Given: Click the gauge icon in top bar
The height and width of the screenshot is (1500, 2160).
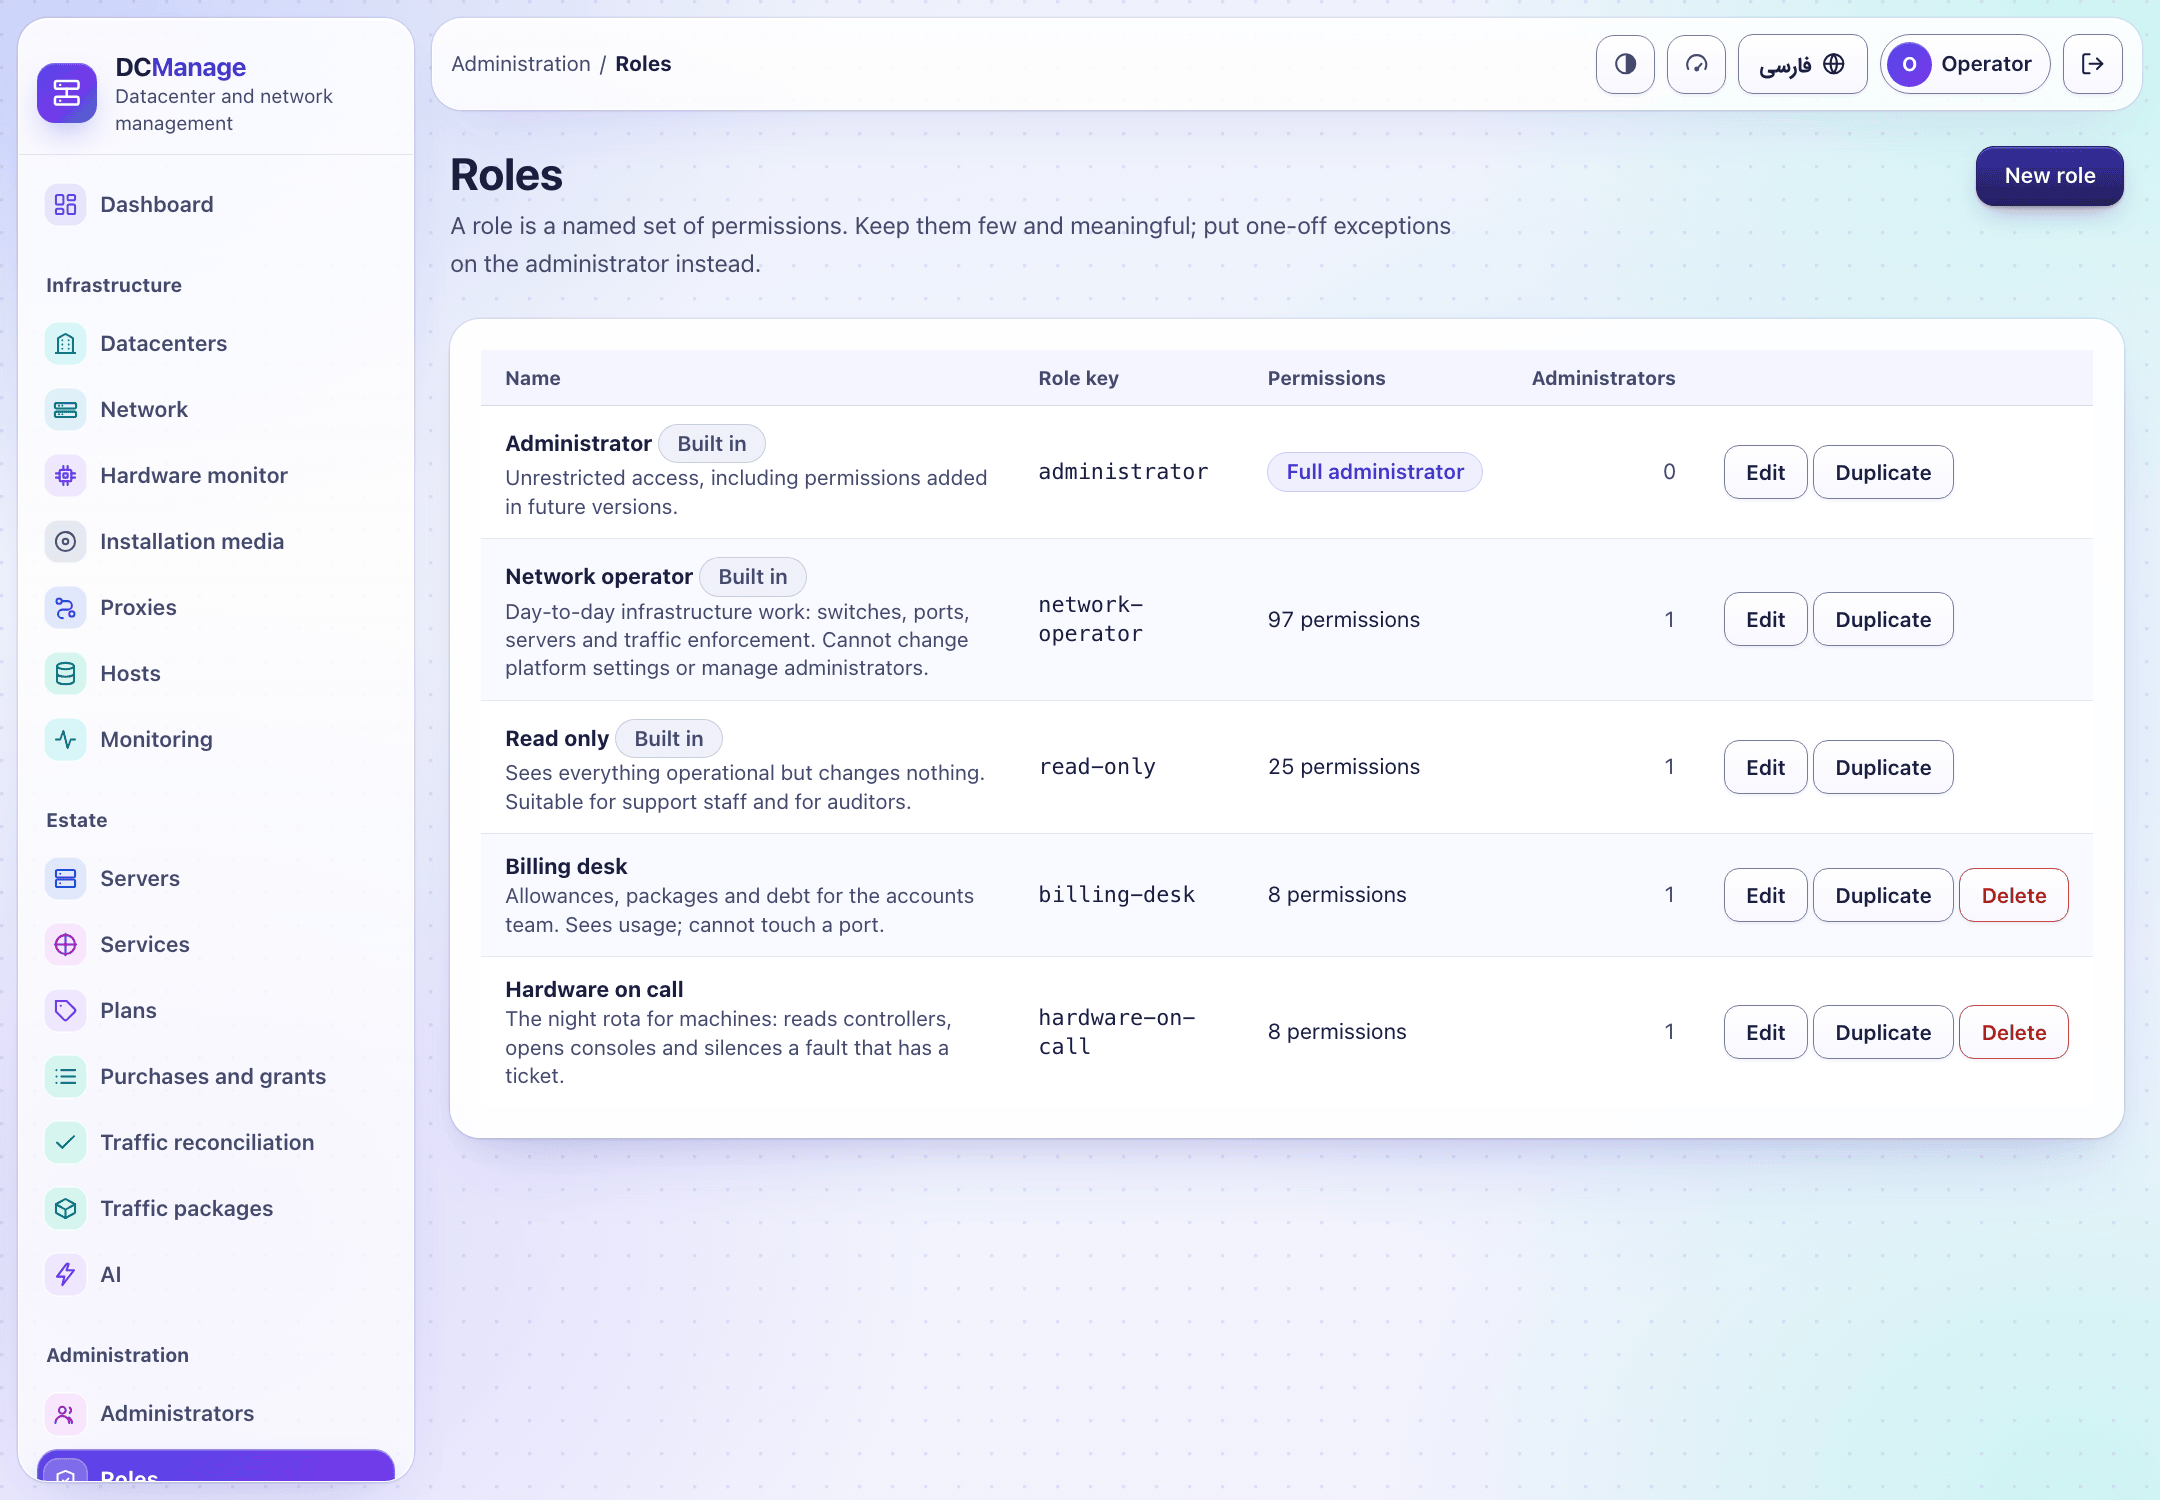Looking at the screenshot, I should [1696, 64].
